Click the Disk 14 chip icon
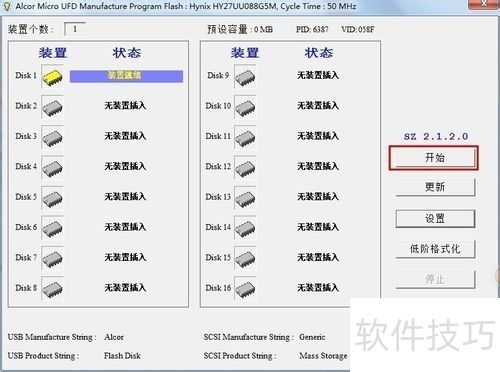Screen dimensions: 500x372 tap(245, 229)
